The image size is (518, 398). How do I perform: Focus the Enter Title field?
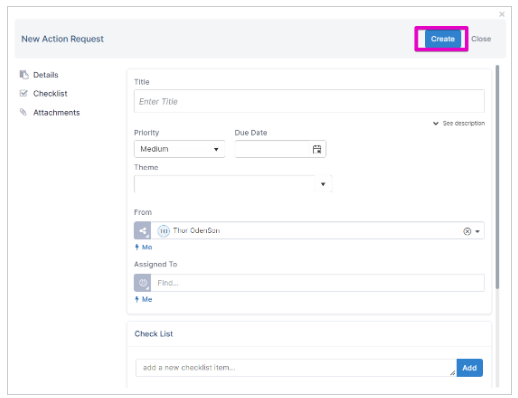(309, 101)
